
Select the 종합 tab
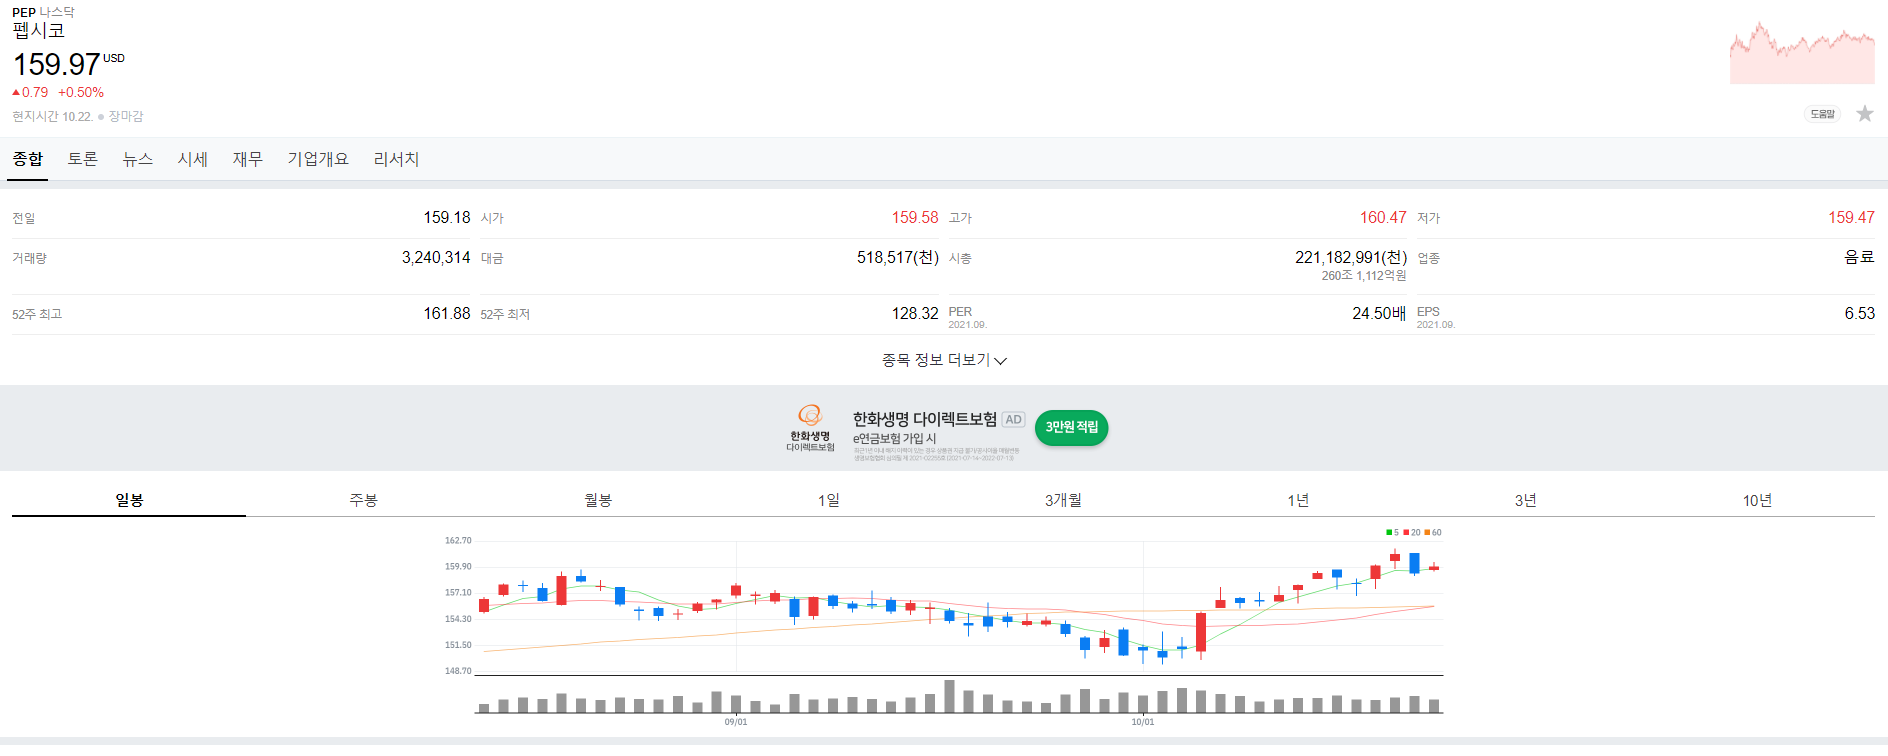28,159
